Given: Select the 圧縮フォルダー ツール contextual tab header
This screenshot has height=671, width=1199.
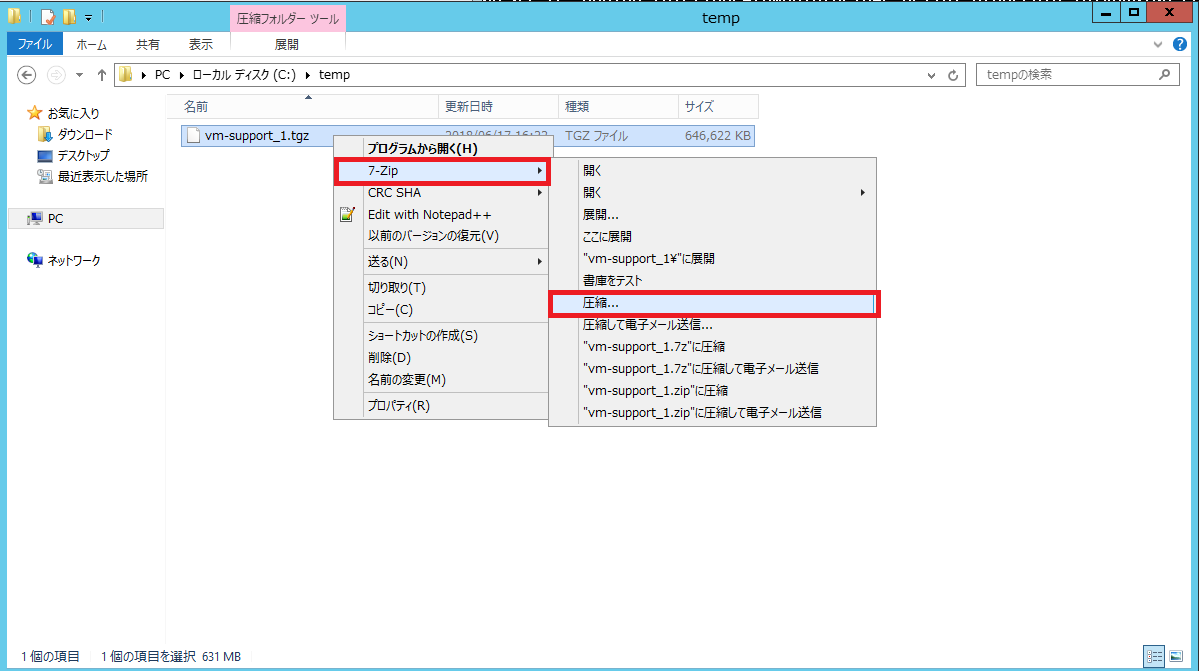Looking at the screenshot, I should 288,18.
